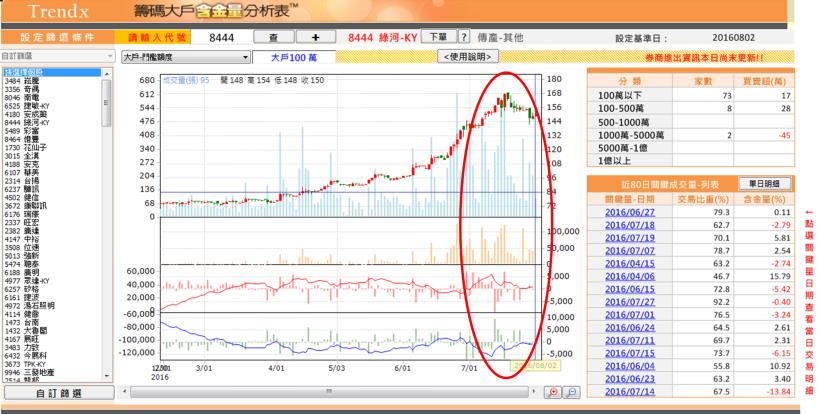Click the 自訂篩選 button below the stock list

point(59,393)
